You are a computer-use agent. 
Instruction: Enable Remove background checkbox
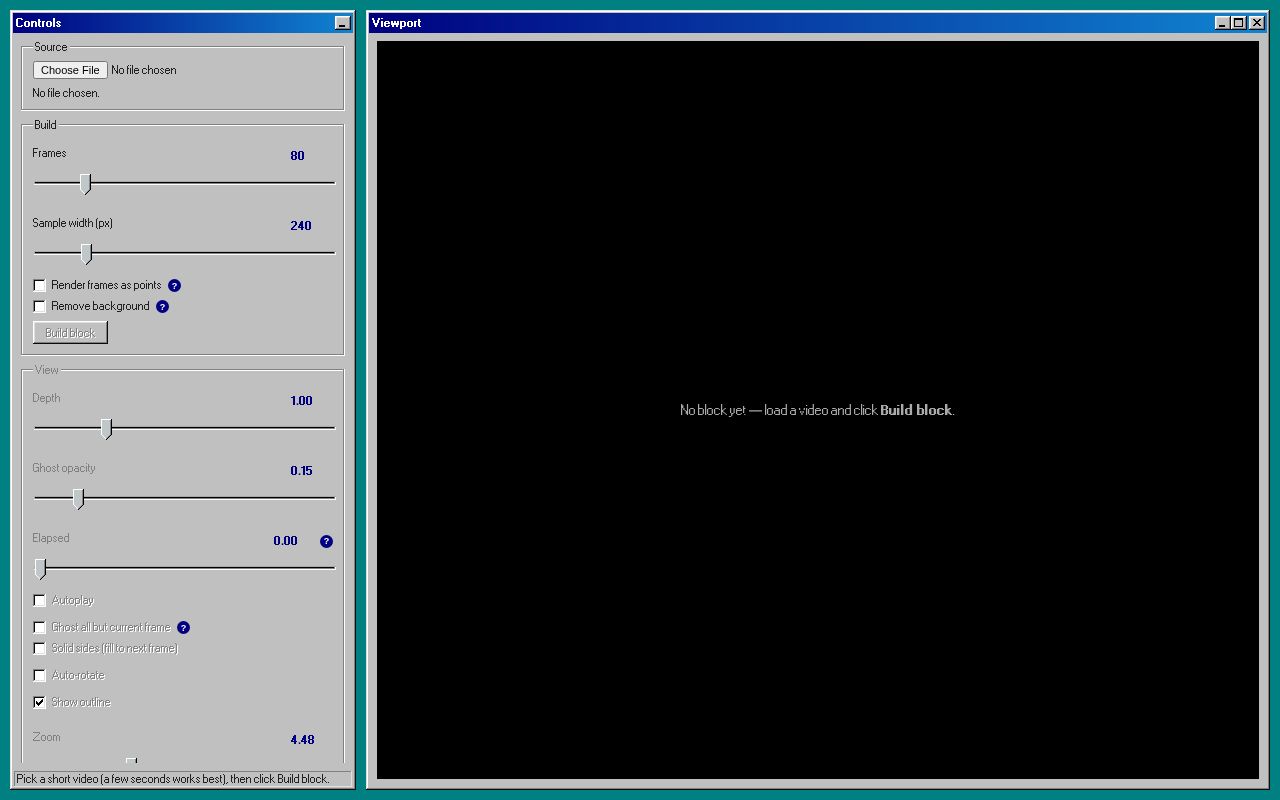coord(40,307)
